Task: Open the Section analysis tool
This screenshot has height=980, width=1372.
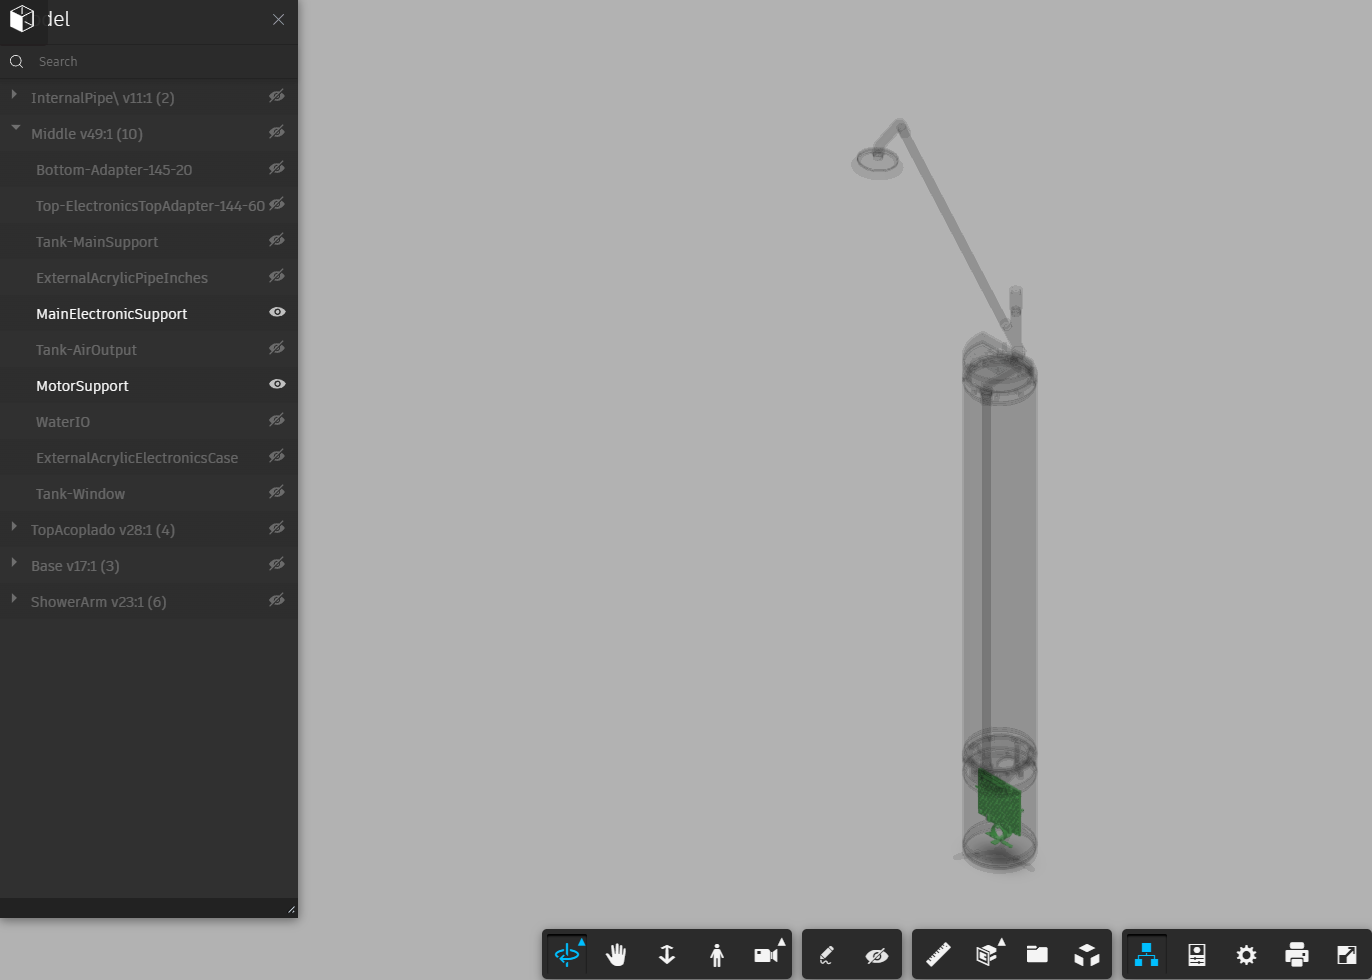Action: pyautogui.click(x=987, y=955)
